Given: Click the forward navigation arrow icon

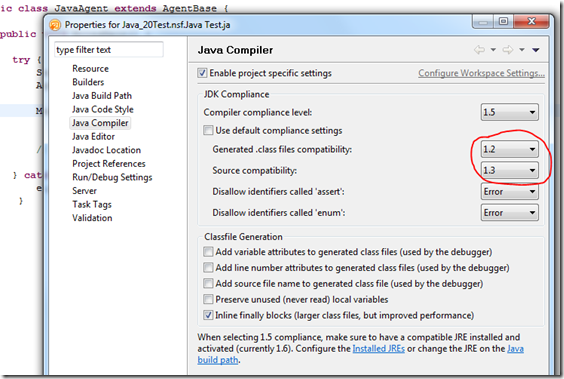Looking at the screenshot, I should tap(508, 50).
